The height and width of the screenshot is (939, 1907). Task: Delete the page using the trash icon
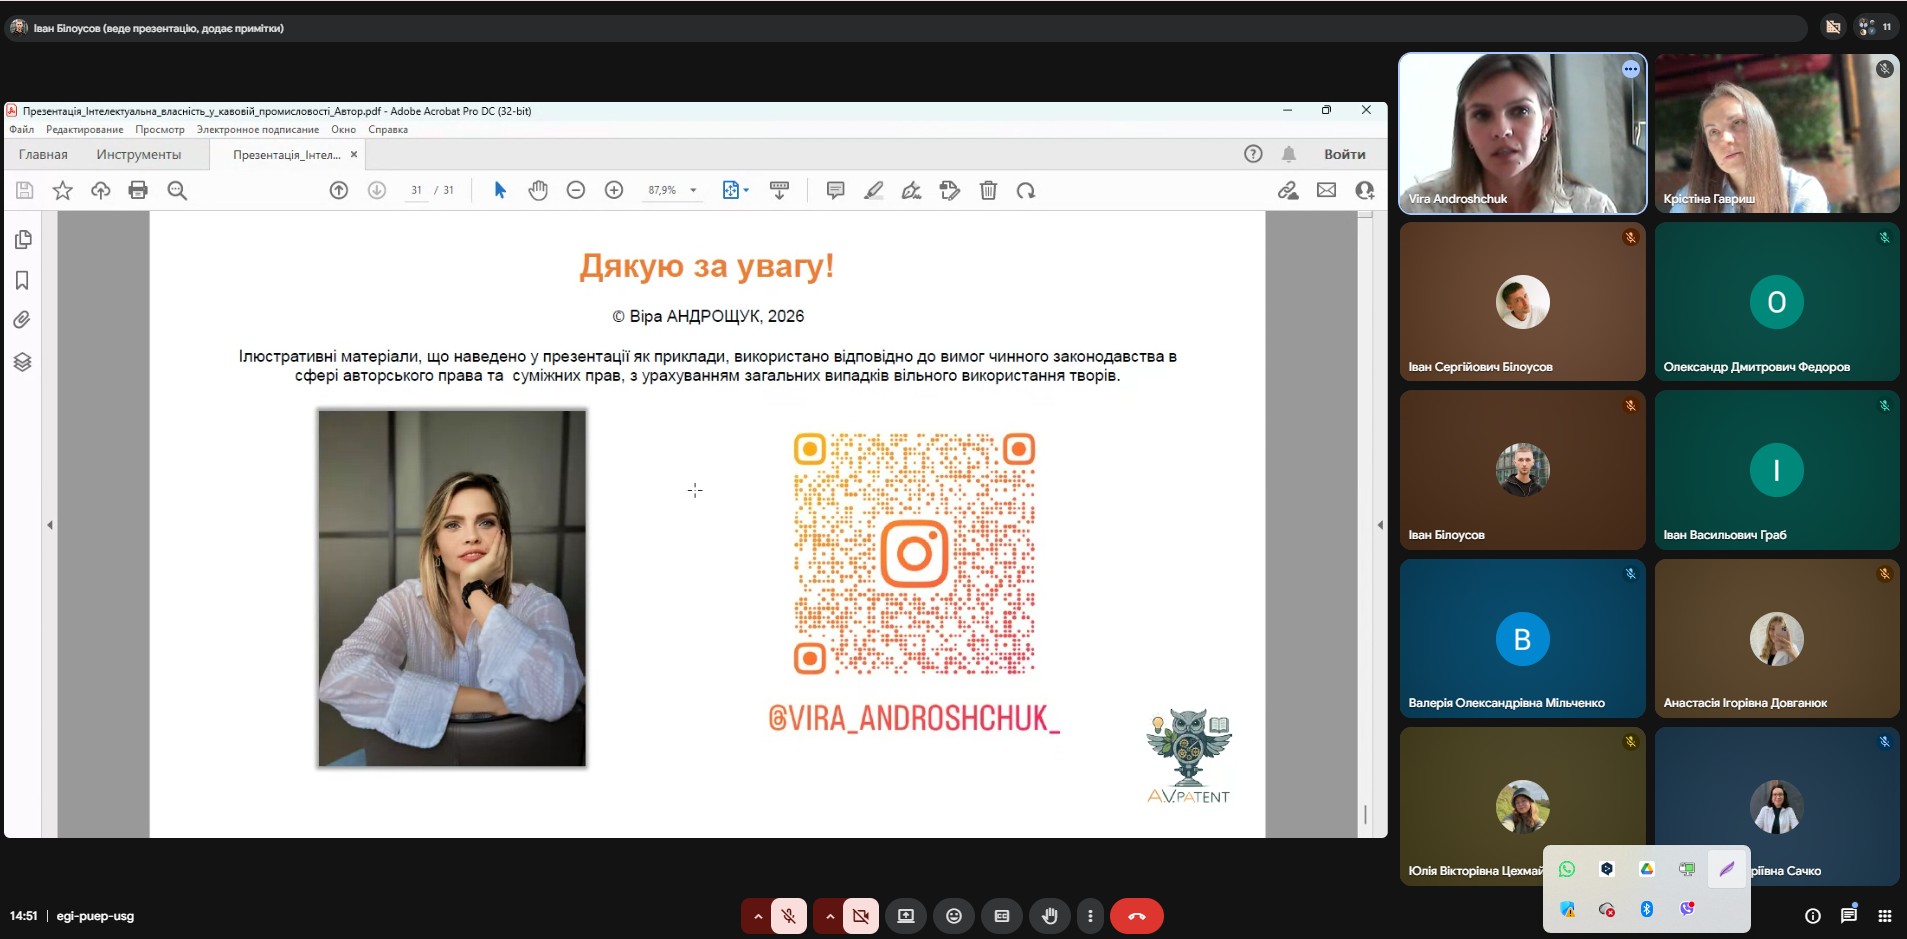(988, 190)
